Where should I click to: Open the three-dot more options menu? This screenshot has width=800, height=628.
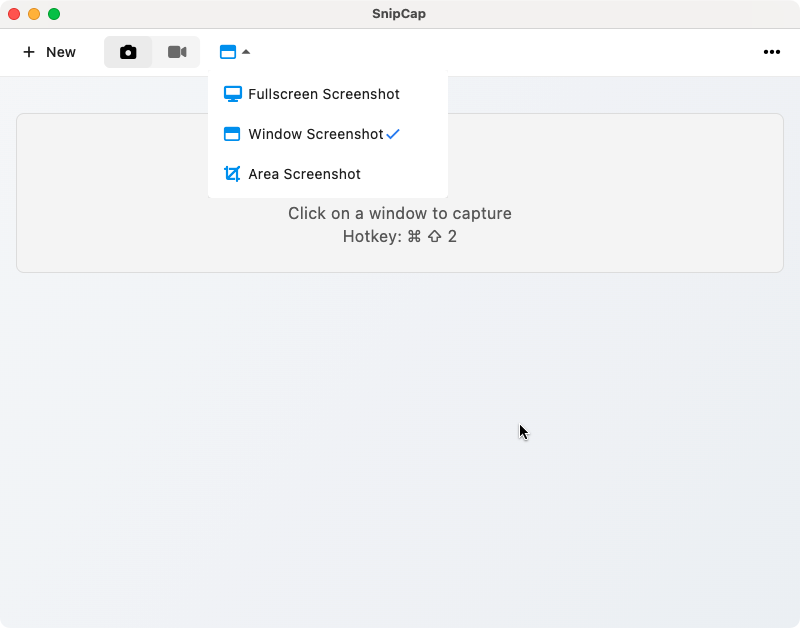[x=771, y=52]
